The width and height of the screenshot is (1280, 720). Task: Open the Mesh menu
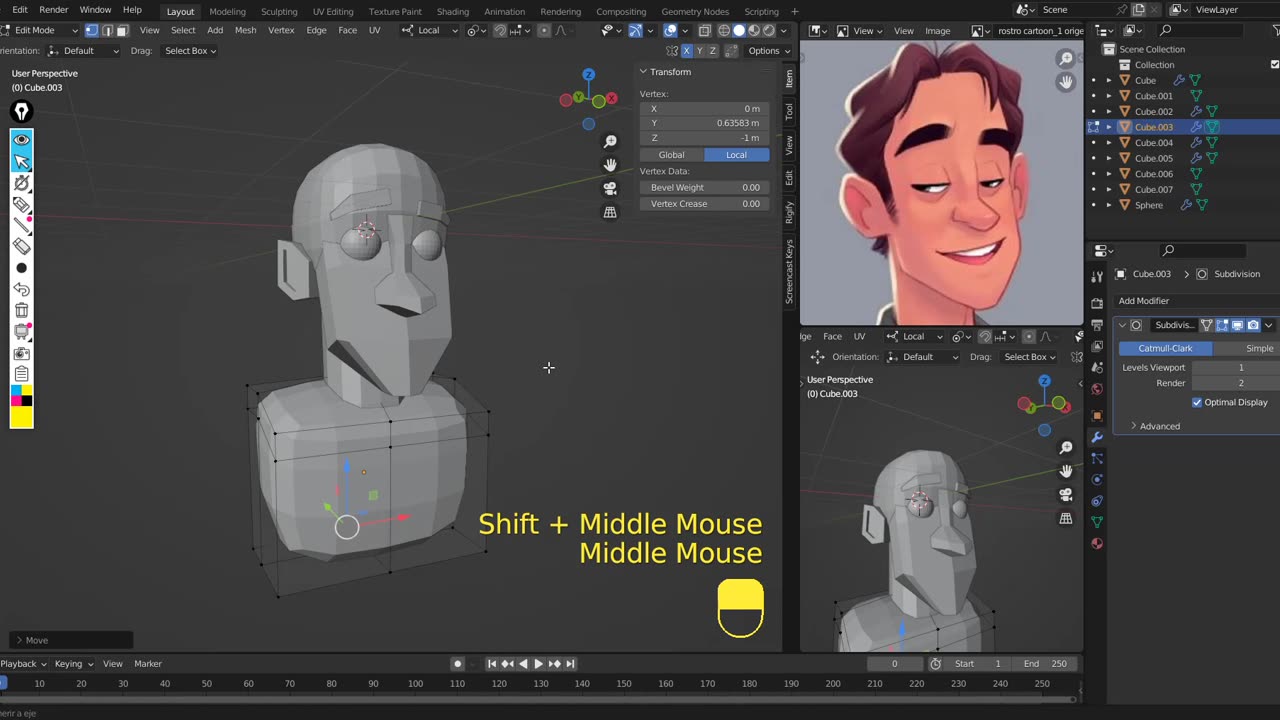(245, 30)
